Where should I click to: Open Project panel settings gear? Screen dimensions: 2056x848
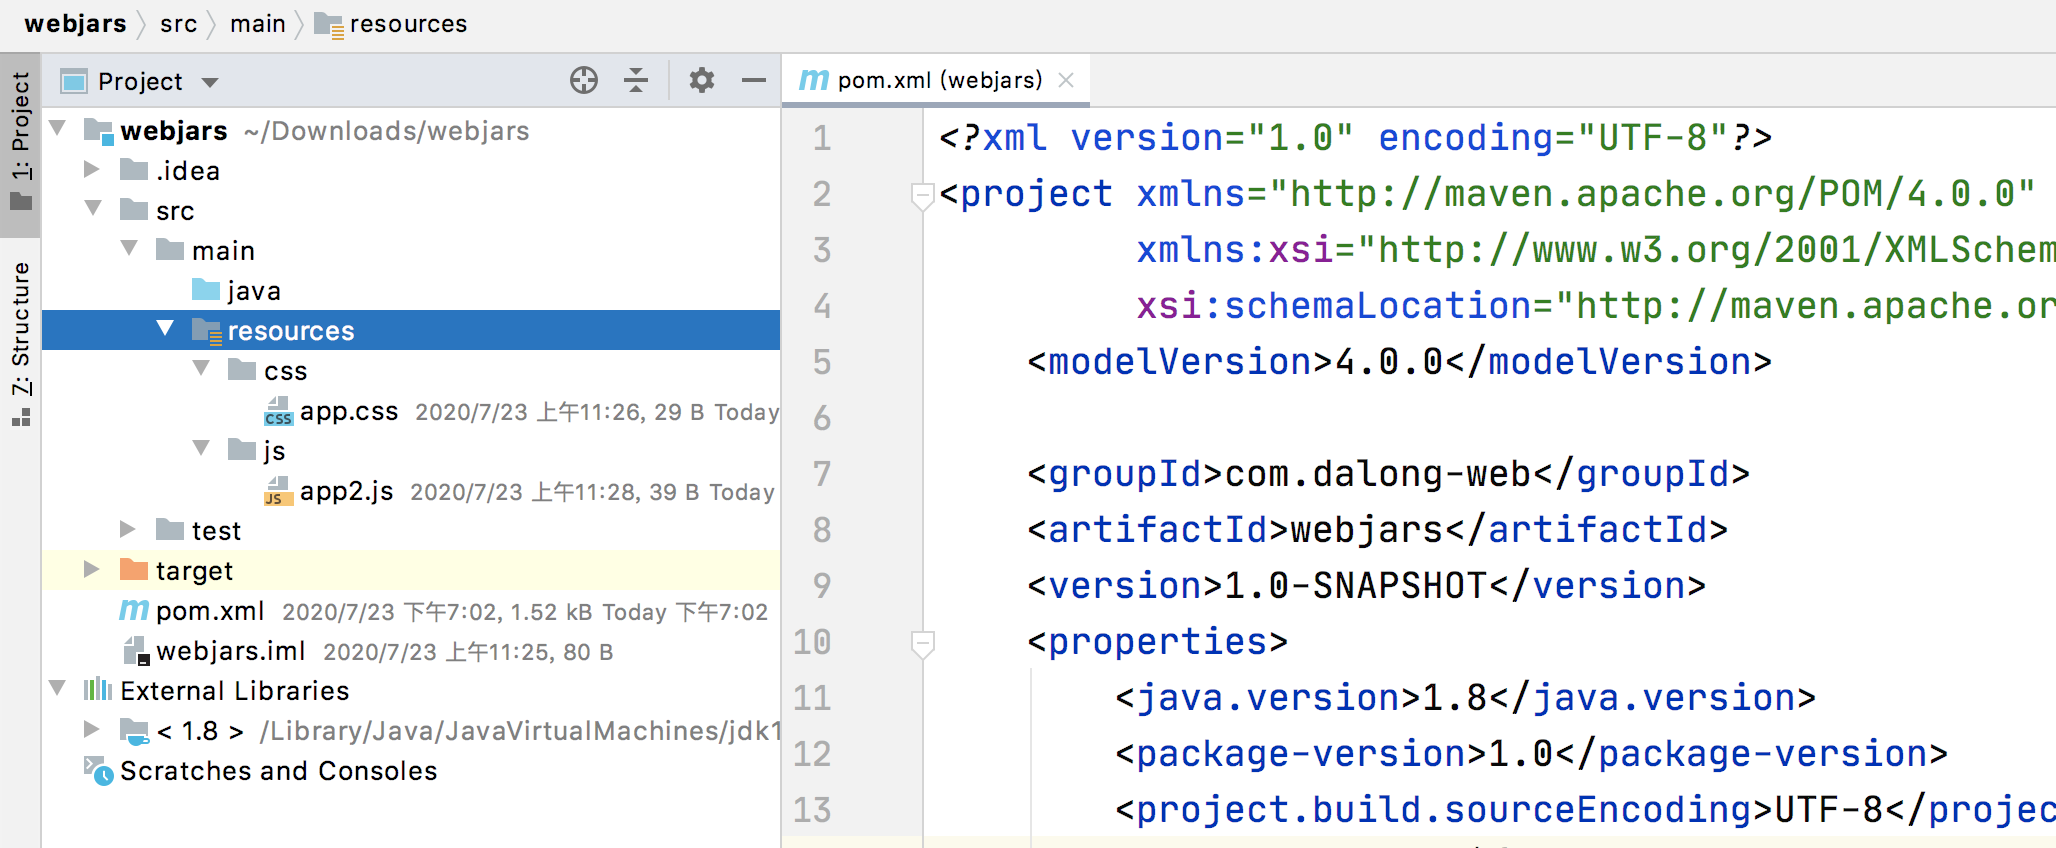(x=702, y=80)
